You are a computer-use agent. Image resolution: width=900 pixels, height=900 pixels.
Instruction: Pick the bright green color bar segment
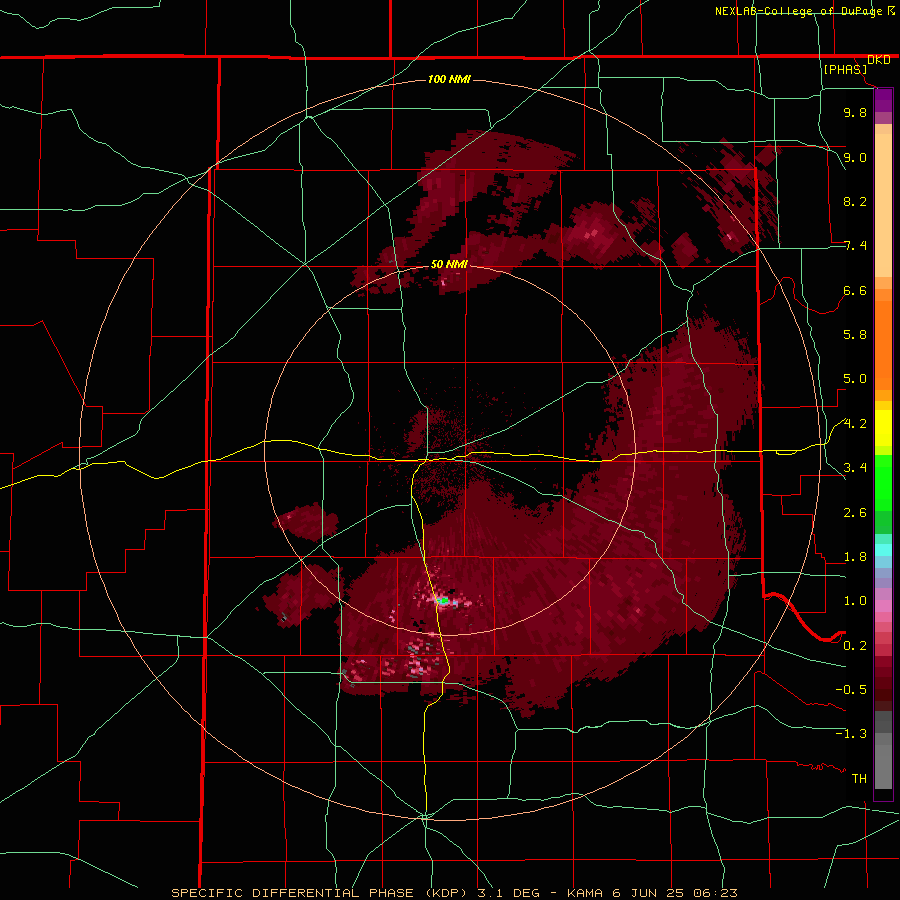[883, 483]
